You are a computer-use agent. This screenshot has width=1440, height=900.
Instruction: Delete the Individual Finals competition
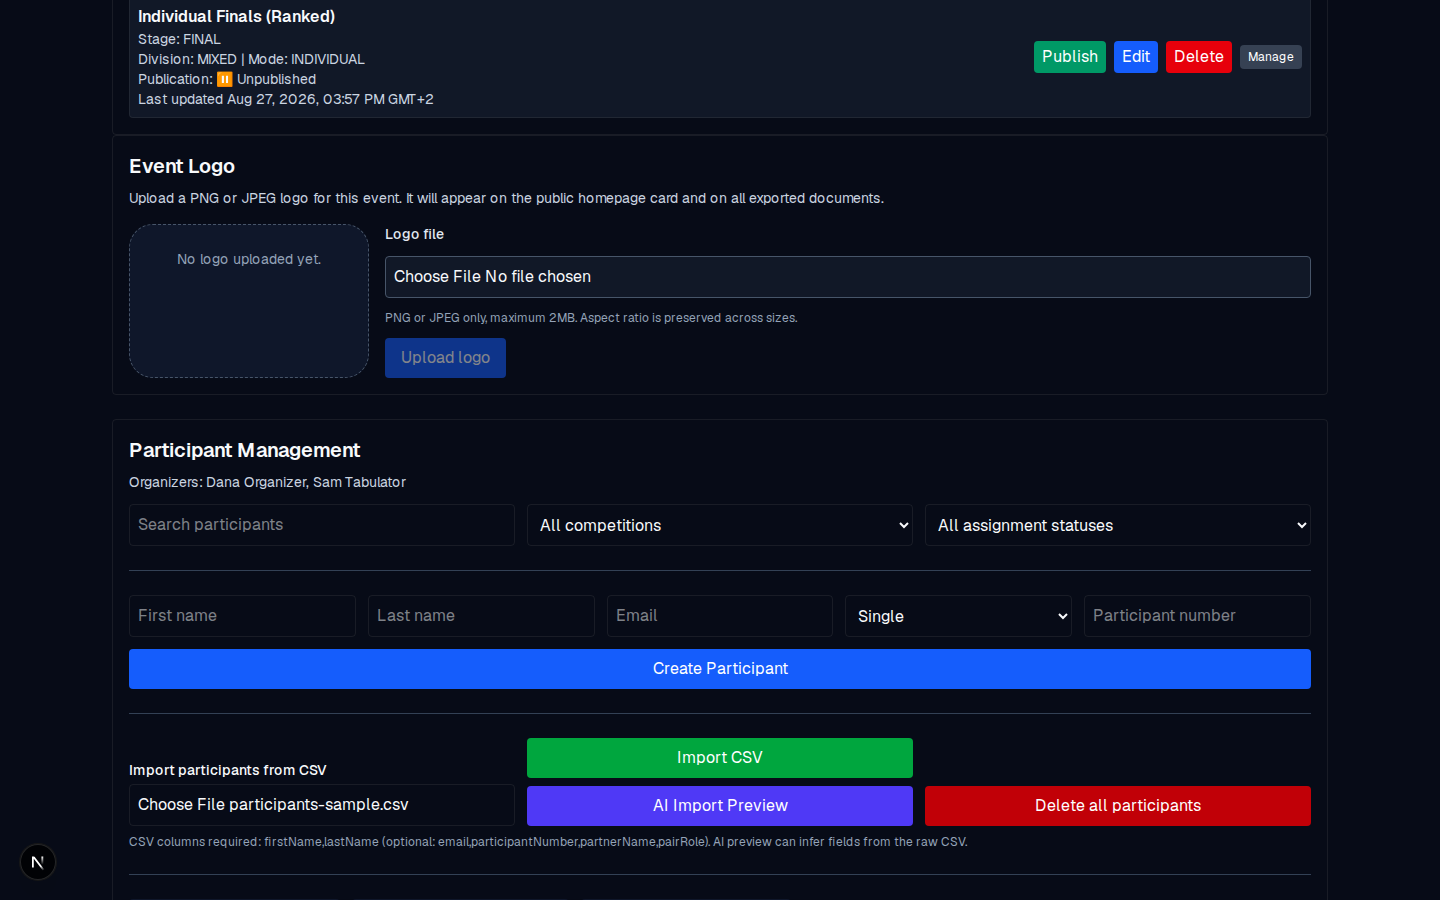[1199, 57]
